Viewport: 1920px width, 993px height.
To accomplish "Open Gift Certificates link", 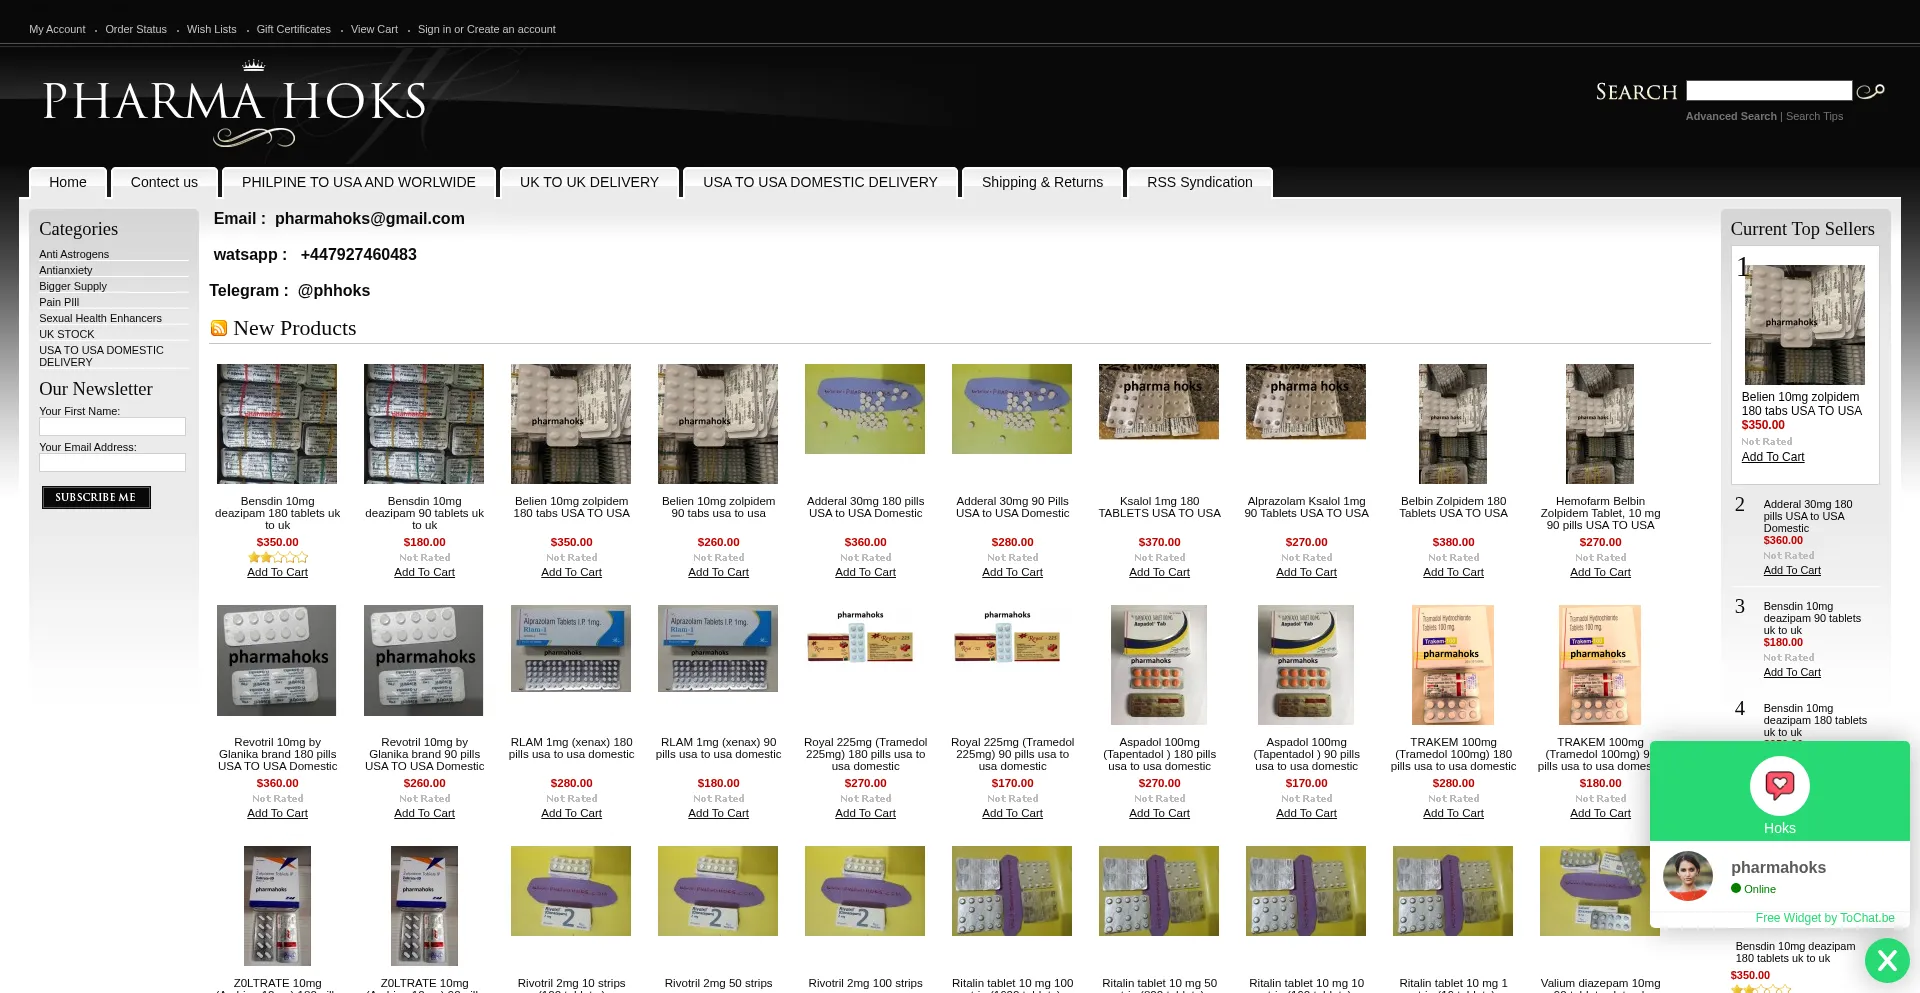I will [294, 29].
